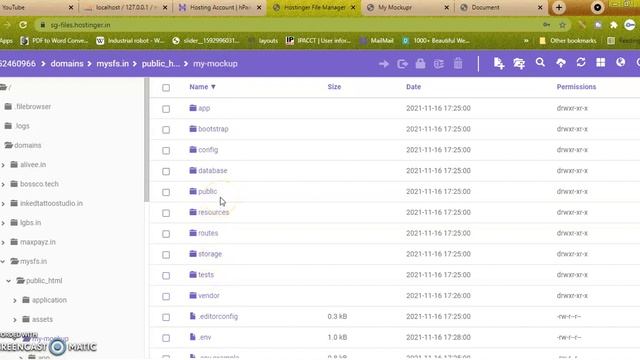The image size is (640, 360).
Task: Bookmark this page with the star icon
Action: [x=562, y=25]
